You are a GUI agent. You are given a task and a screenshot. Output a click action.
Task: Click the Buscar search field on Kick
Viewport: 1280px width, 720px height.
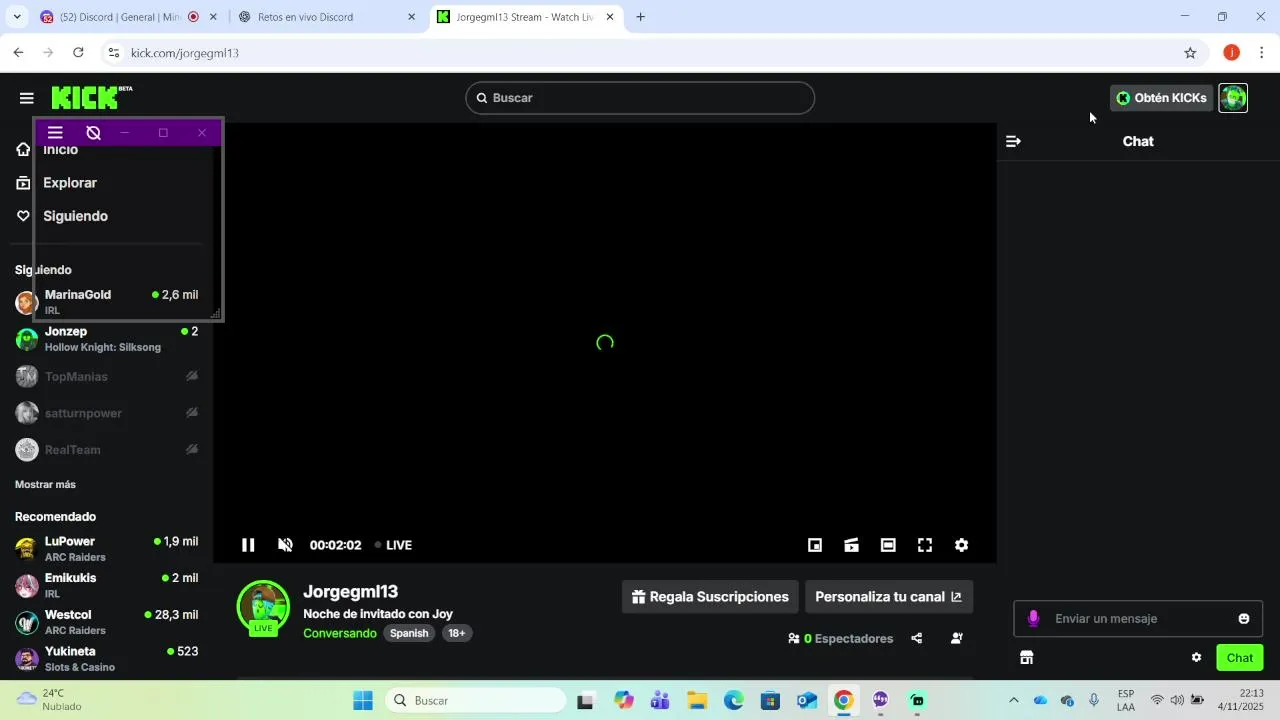point(640,98)
